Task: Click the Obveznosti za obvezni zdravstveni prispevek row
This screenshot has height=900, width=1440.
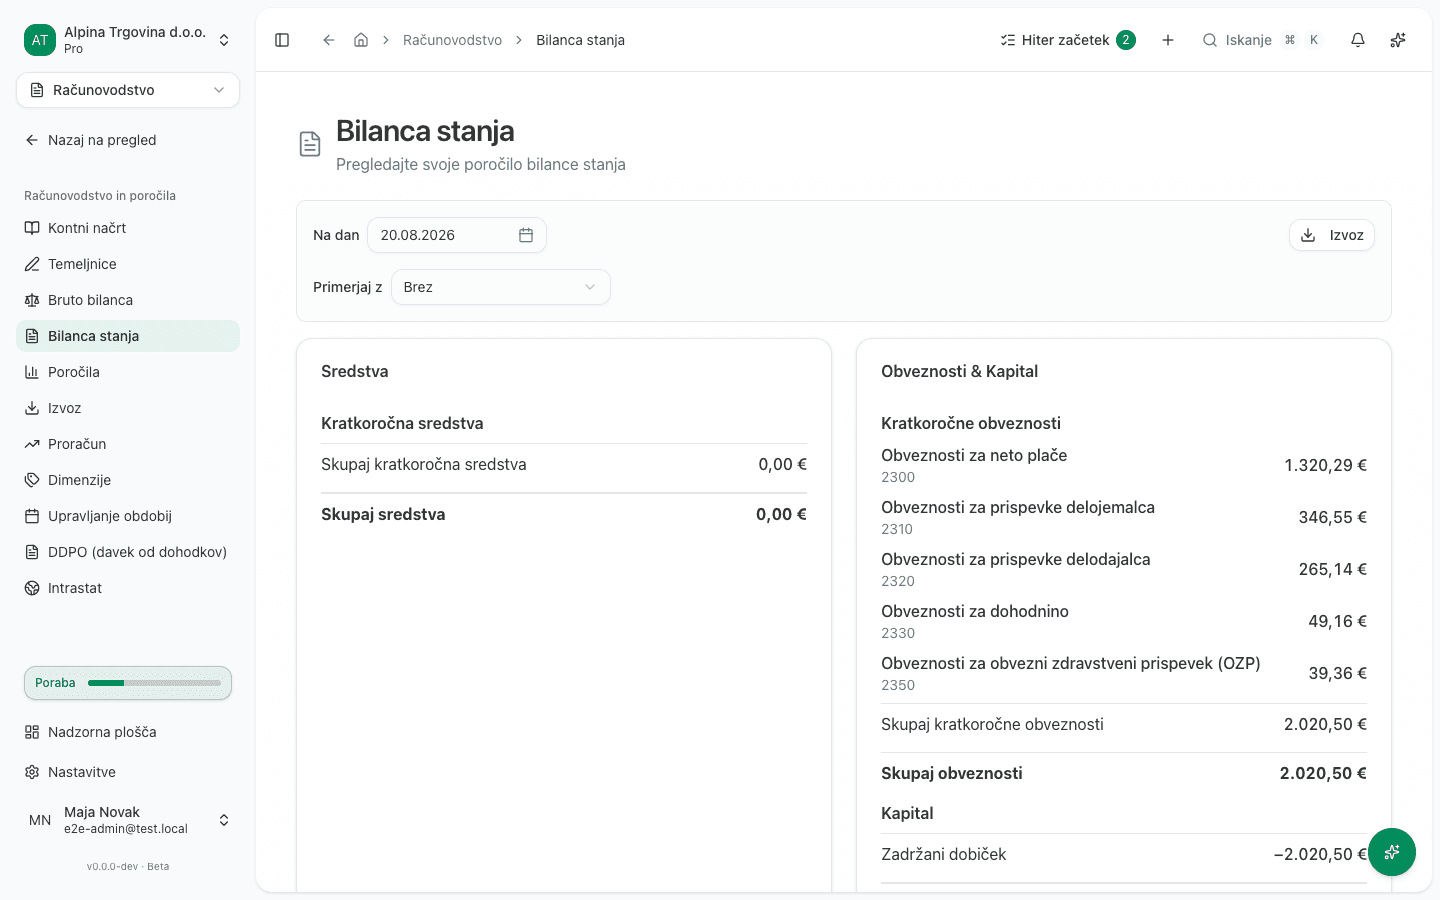Action: click(x=1124, y=673)
